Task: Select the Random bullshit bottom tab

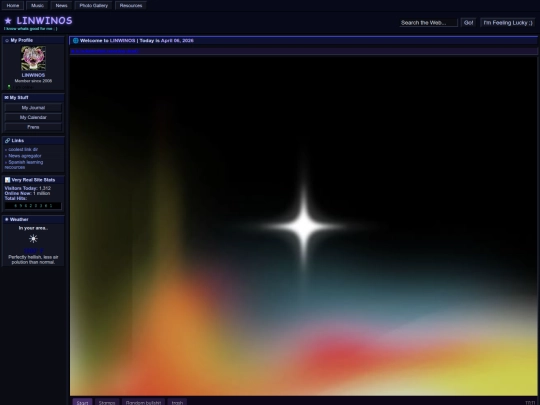Action: point(143,402)
